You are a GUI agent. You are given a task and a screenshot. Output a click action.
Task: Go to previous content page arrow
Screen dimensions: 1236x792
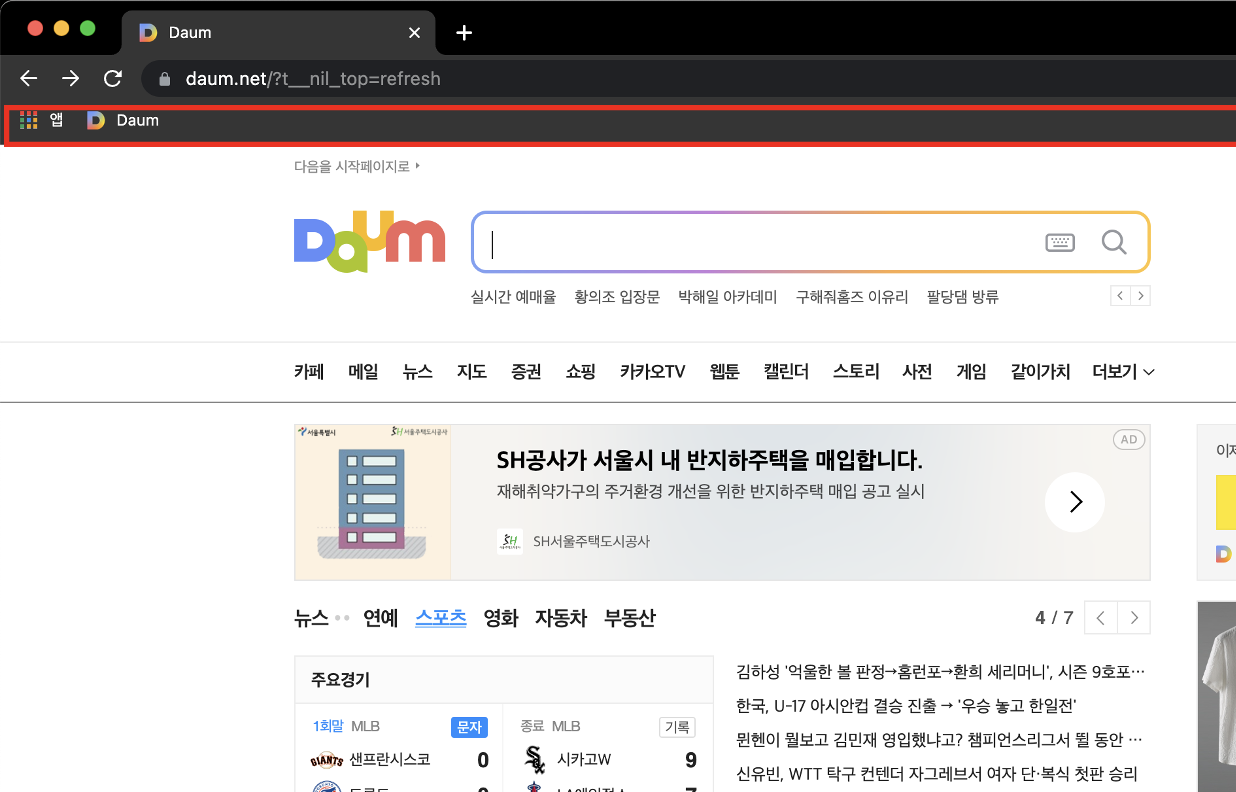[x=1101, y=618]
